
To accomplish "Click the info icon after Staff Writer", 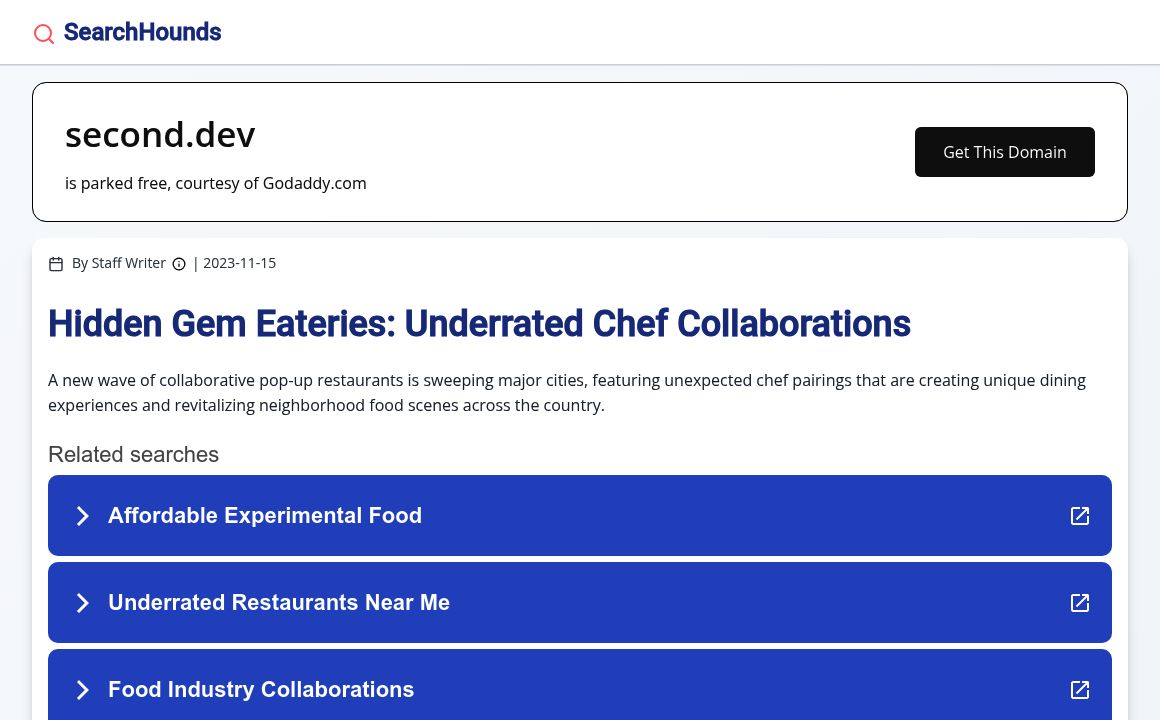I will pyautogui.click(x=179, y=264).
